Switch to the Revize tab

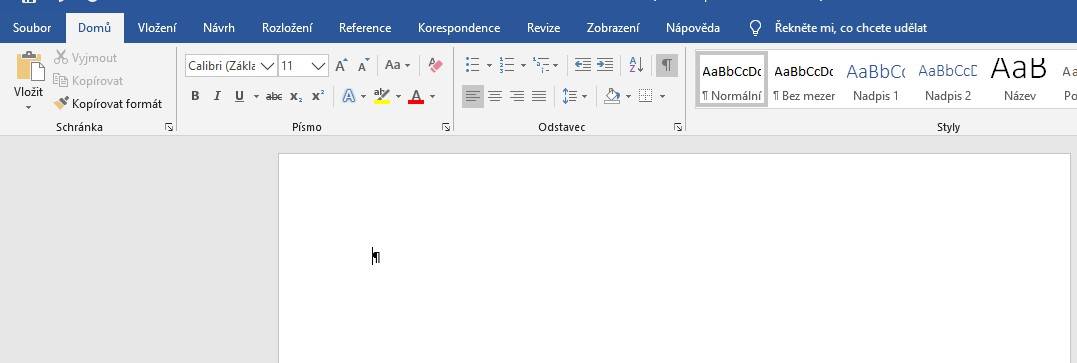(543, 28)
